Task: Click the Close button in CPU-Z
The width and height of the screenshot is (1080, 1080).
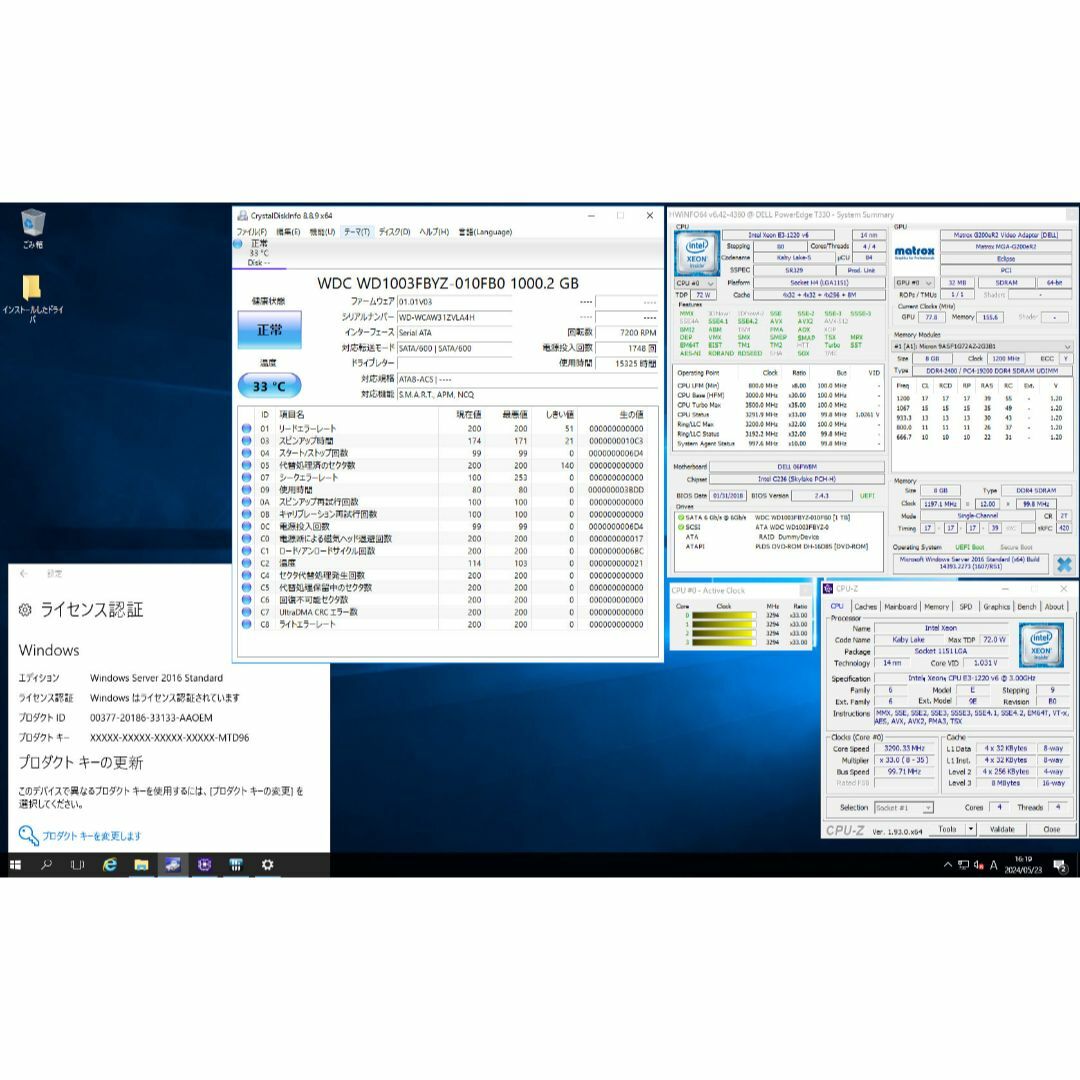Action: pyautogui.click(x=1051, y=829)
